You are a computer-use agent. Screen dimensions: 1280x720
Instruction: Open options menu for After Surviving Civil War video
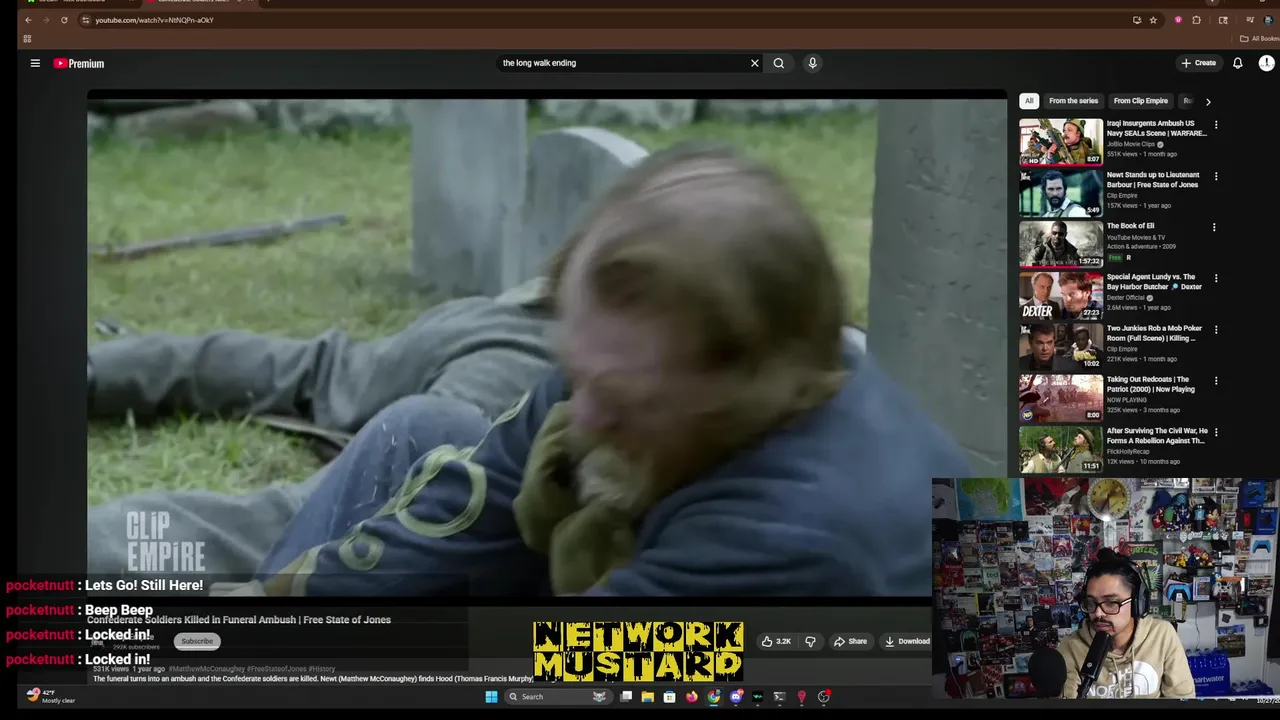1216,432
